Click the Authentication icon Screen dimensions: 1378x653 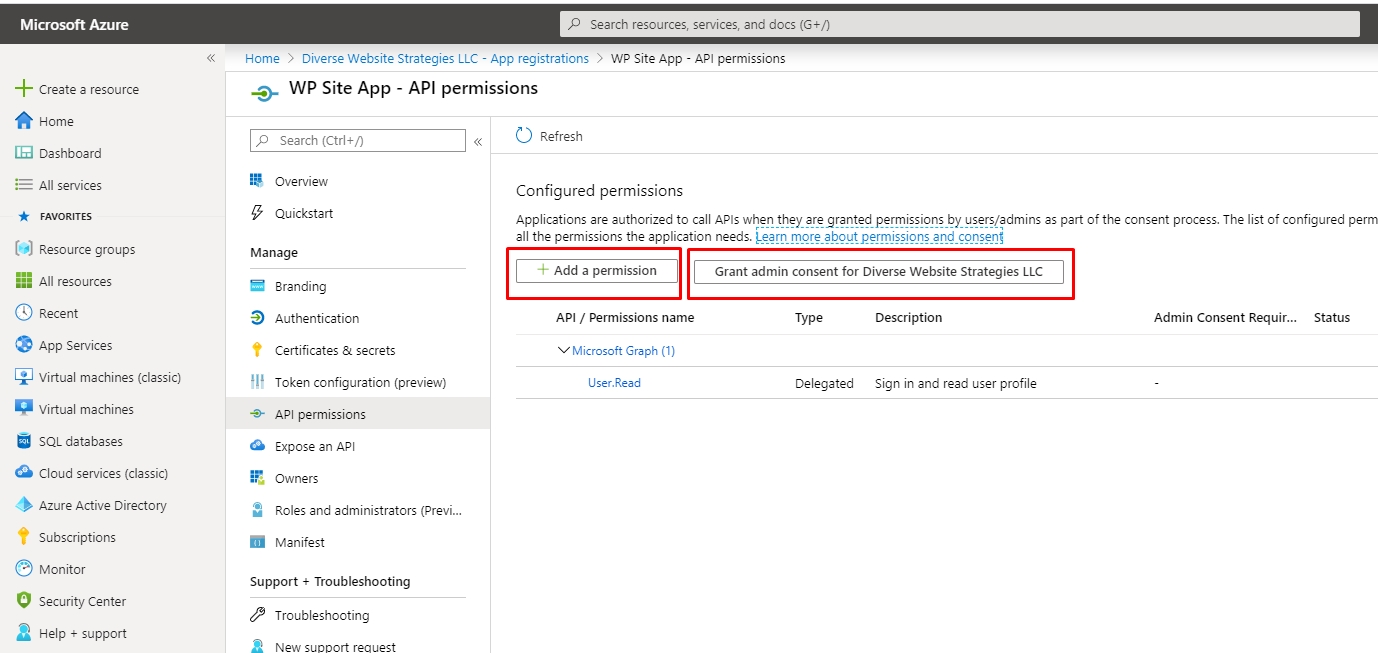point(257,318)
